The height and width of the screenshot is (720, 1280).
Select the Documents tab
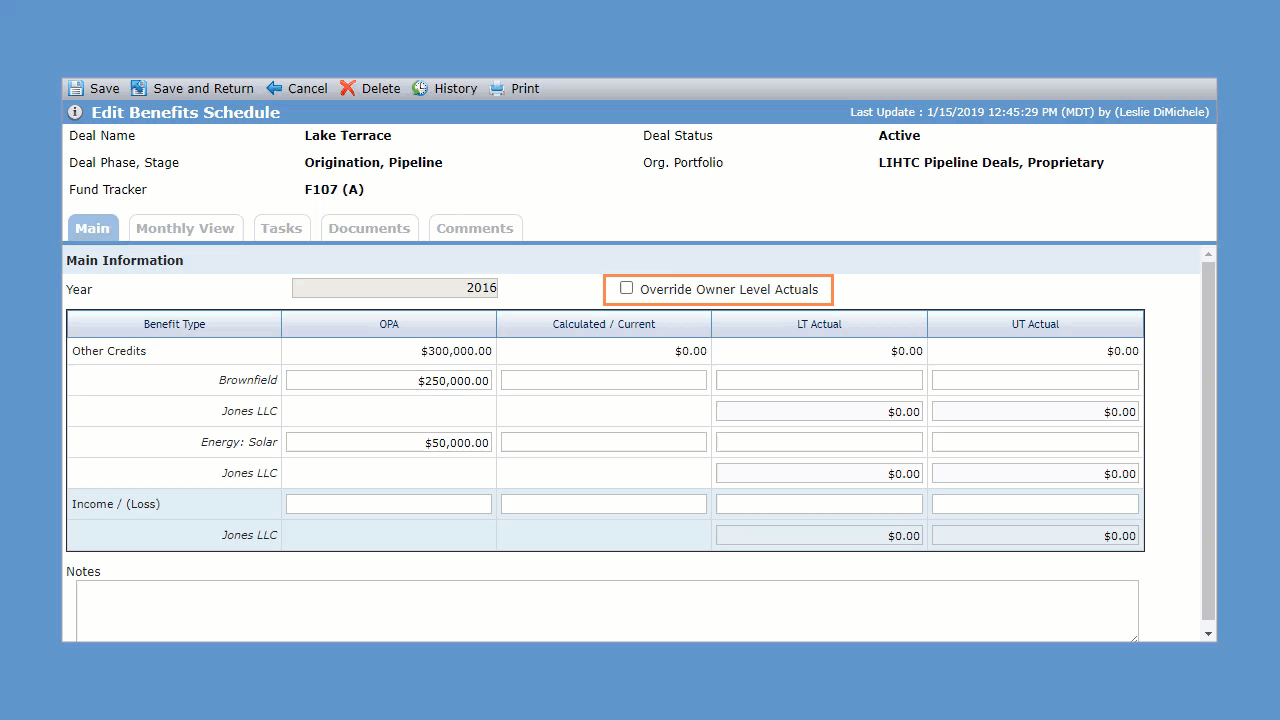(369, 228)
